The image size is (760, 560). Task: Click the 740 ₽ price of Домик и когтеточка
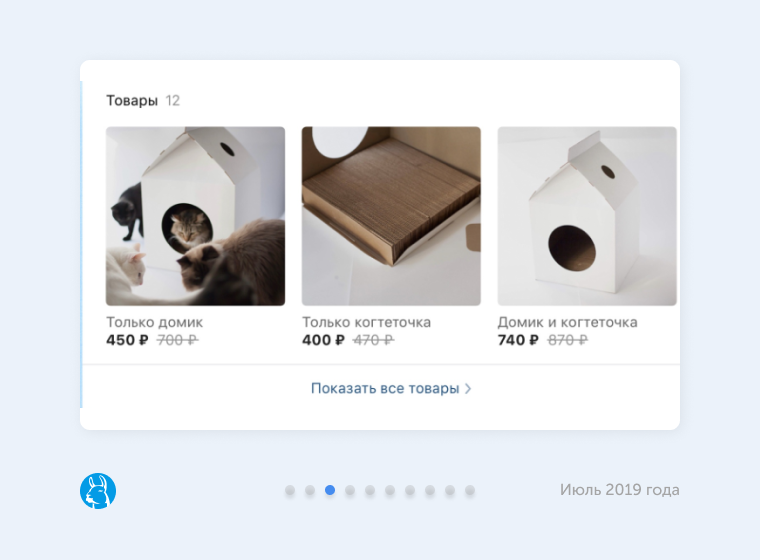click(x=518, y=340)
